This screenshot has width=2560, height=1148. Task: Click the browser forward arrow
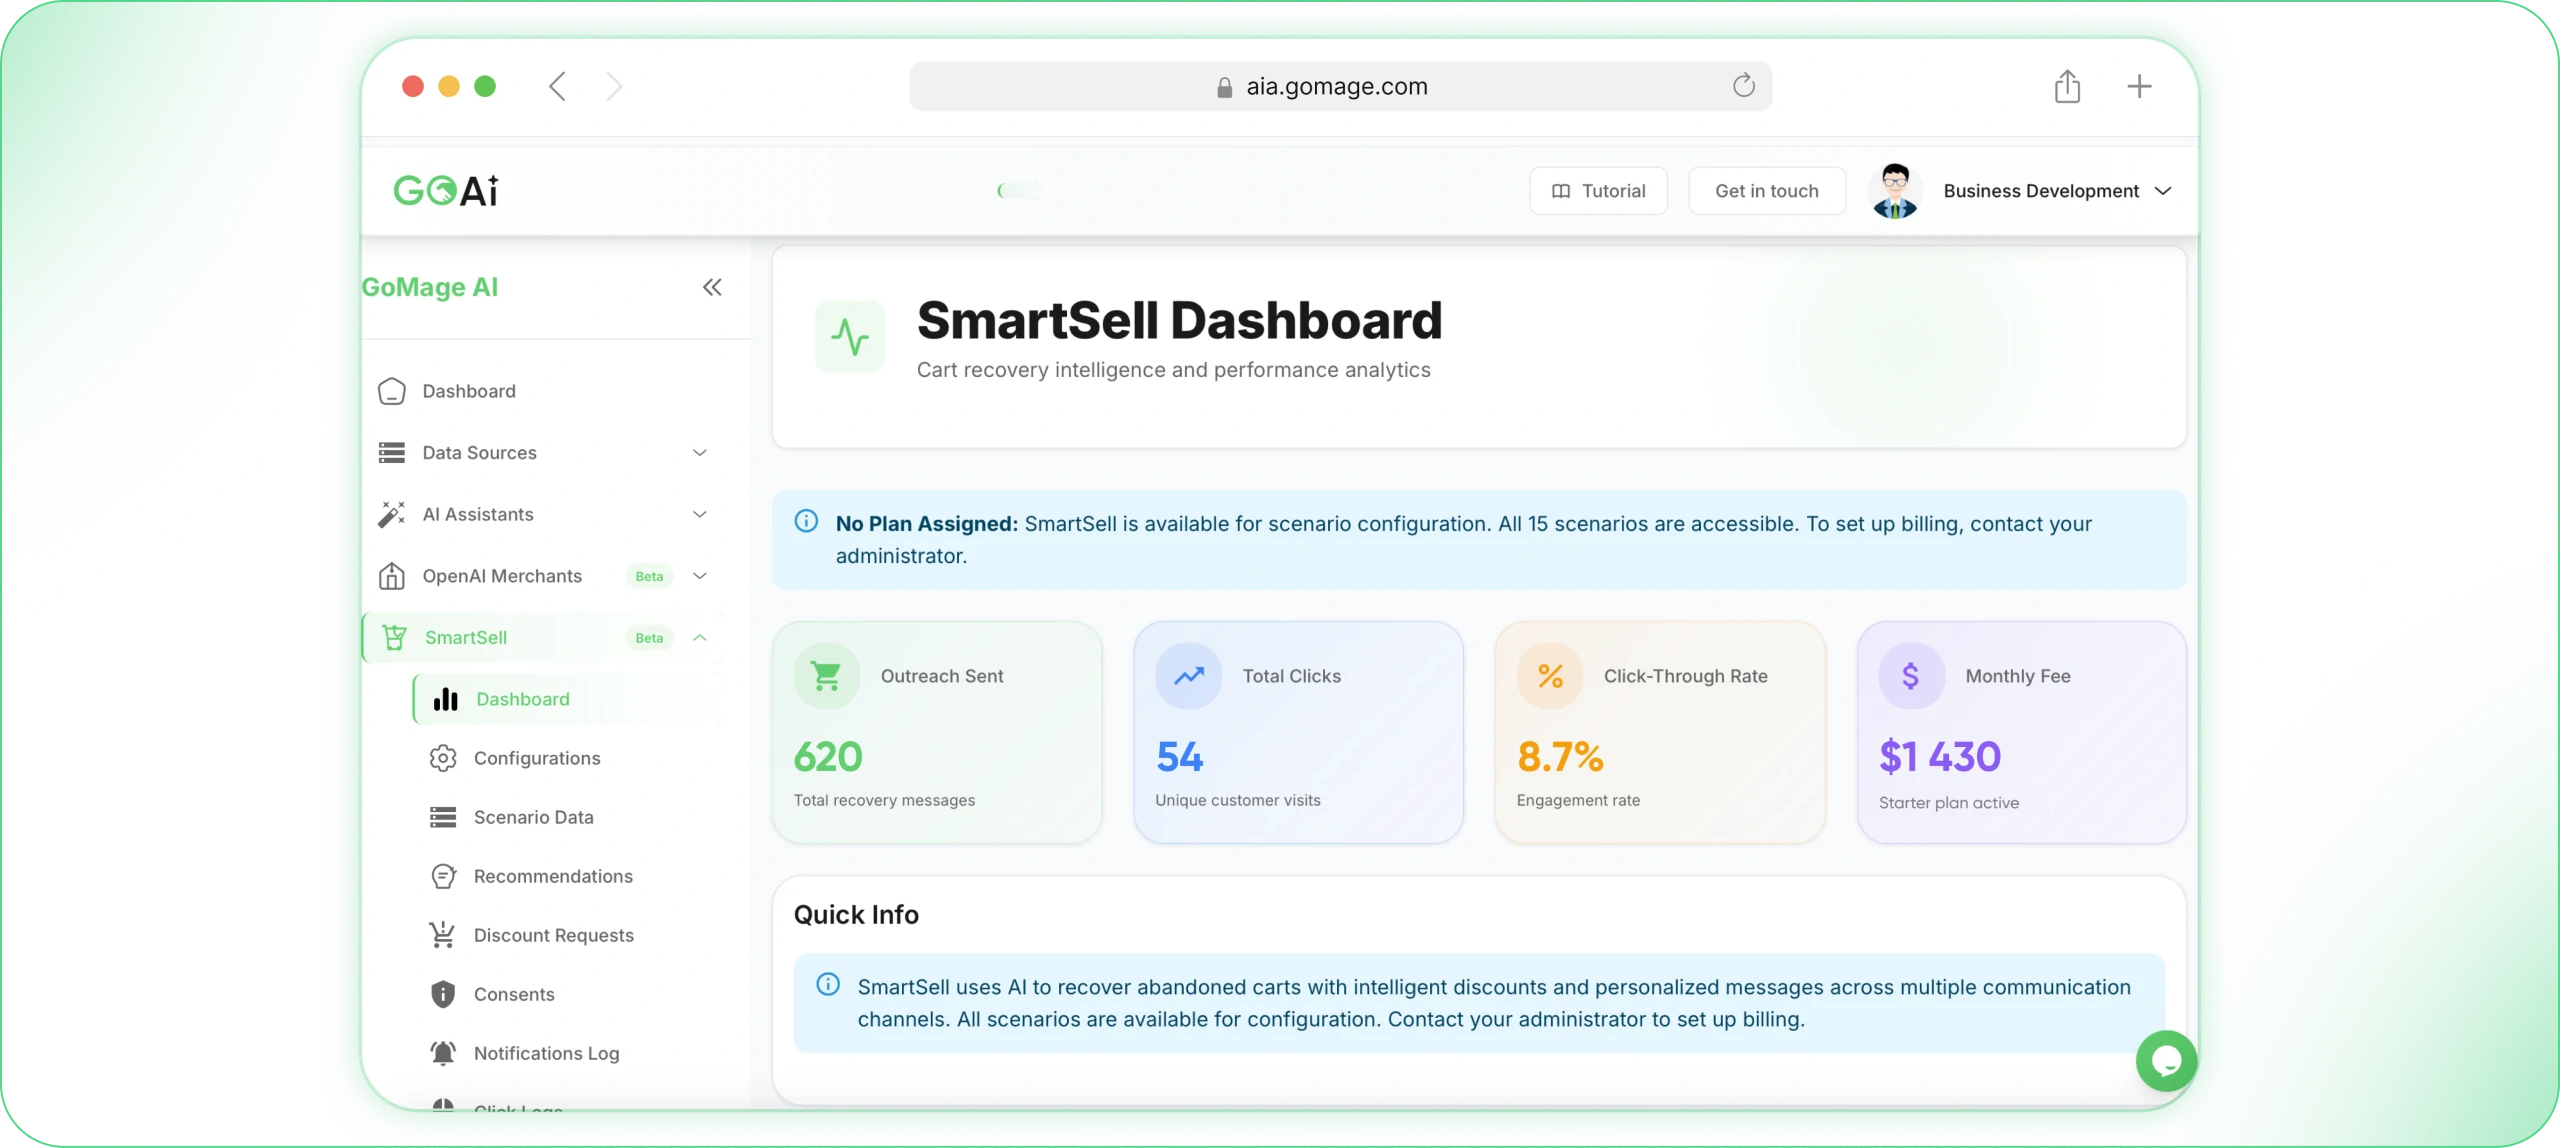(x=614, y=86)
